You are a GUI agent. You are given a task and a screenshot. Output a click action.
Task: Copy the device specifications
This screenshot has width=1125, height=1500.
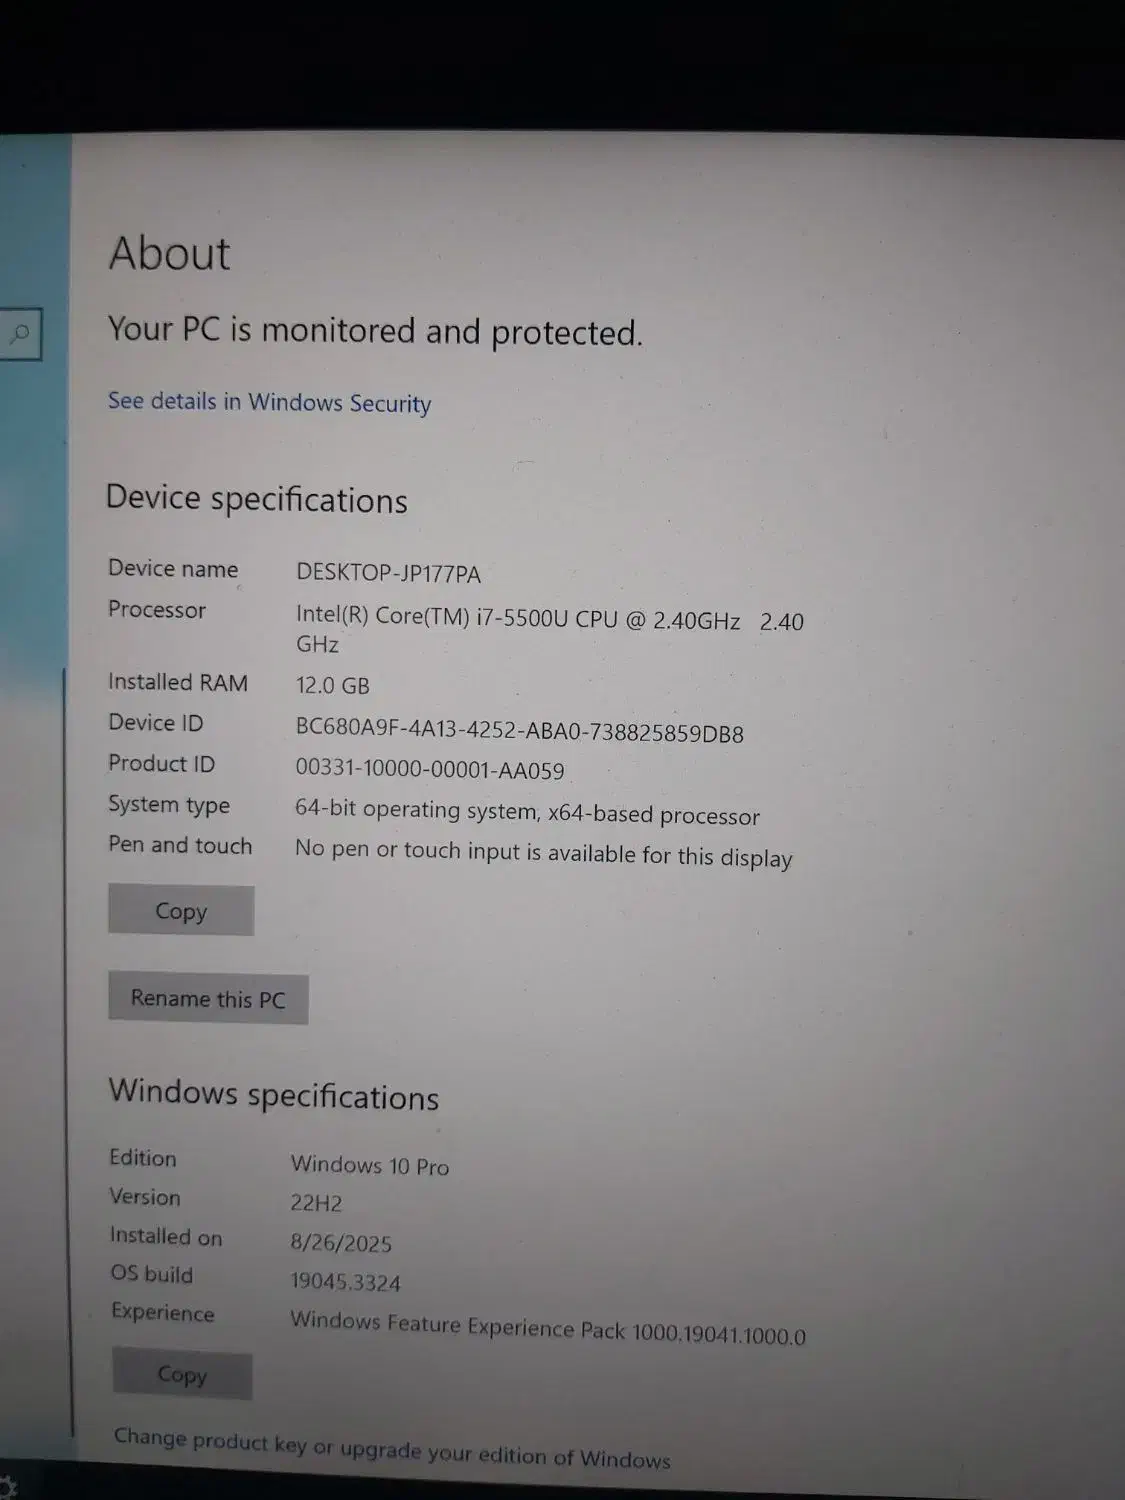click(x=181, y=911)
